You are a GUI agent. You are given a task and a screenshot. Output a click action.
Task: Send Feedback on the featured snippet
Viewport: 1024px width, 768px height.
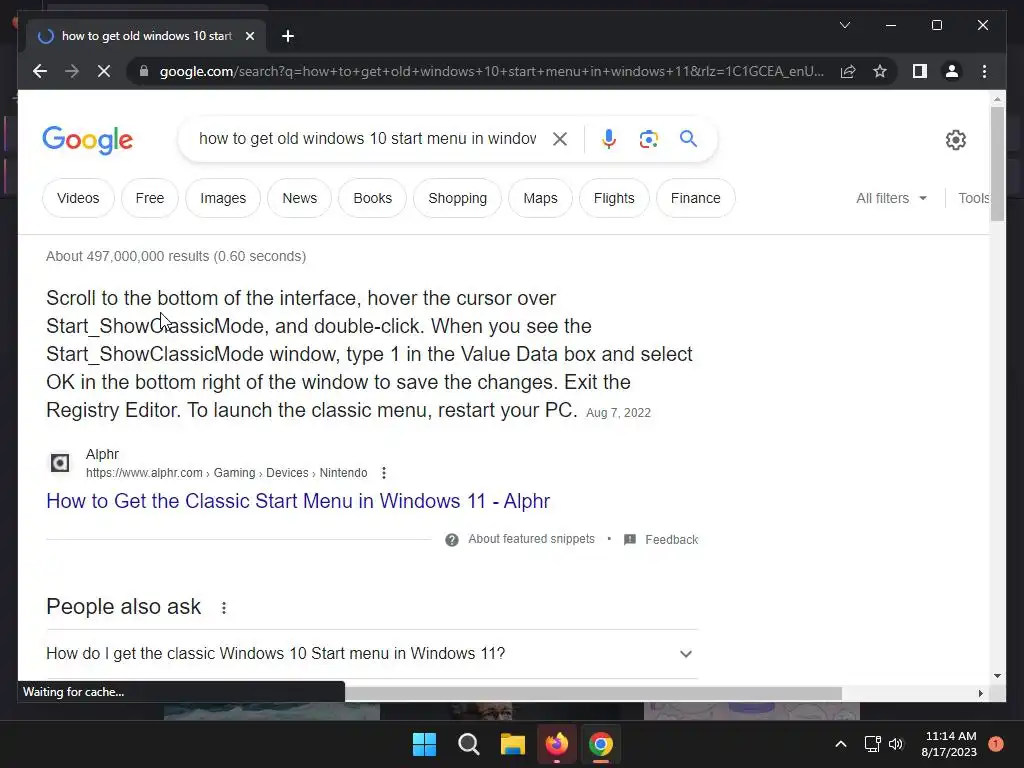point(661,539)
